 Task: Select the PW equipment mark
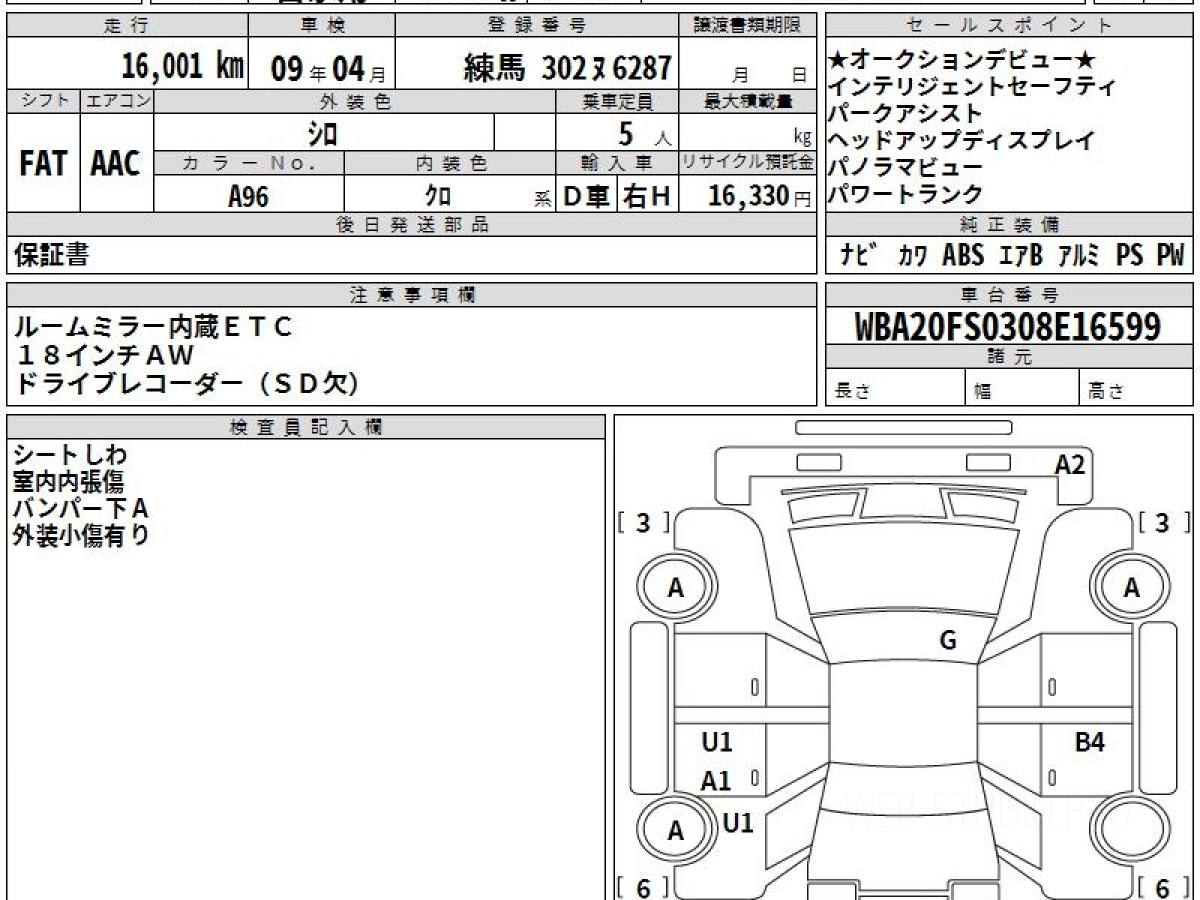[x=1170, y=256]
